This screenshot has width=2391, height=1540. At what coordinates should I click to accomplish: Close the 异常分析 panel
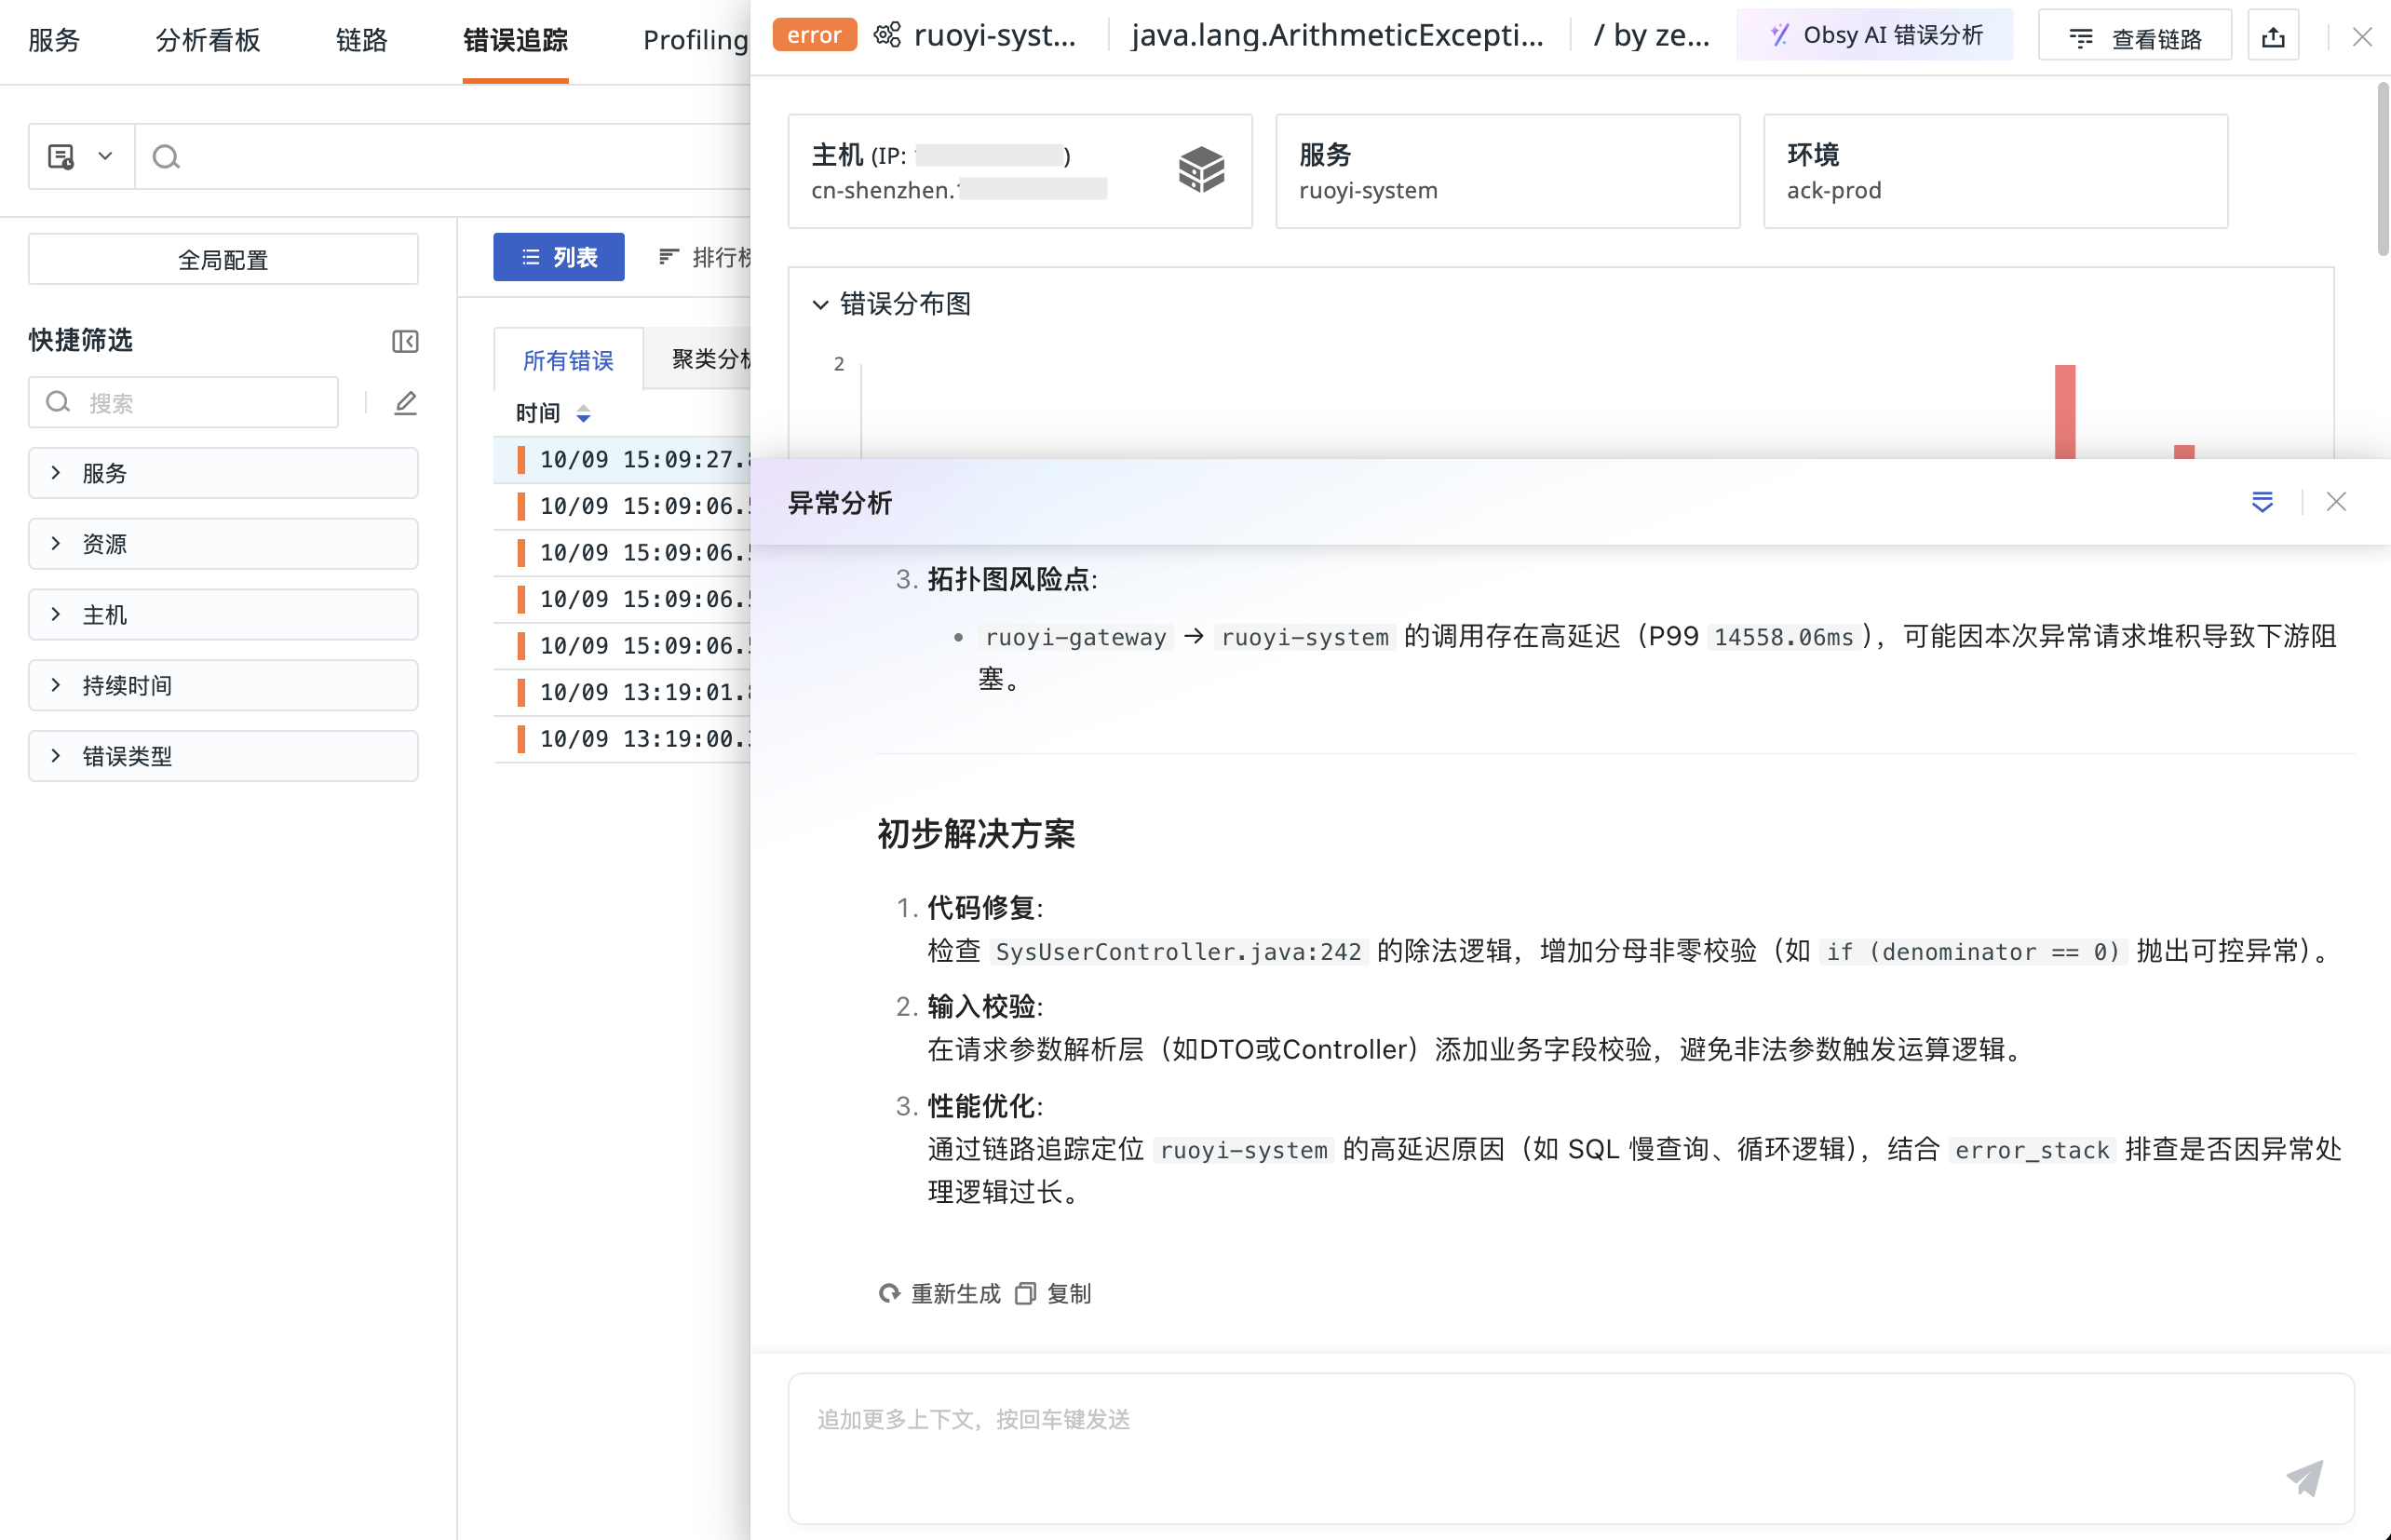pos(2336,502)
